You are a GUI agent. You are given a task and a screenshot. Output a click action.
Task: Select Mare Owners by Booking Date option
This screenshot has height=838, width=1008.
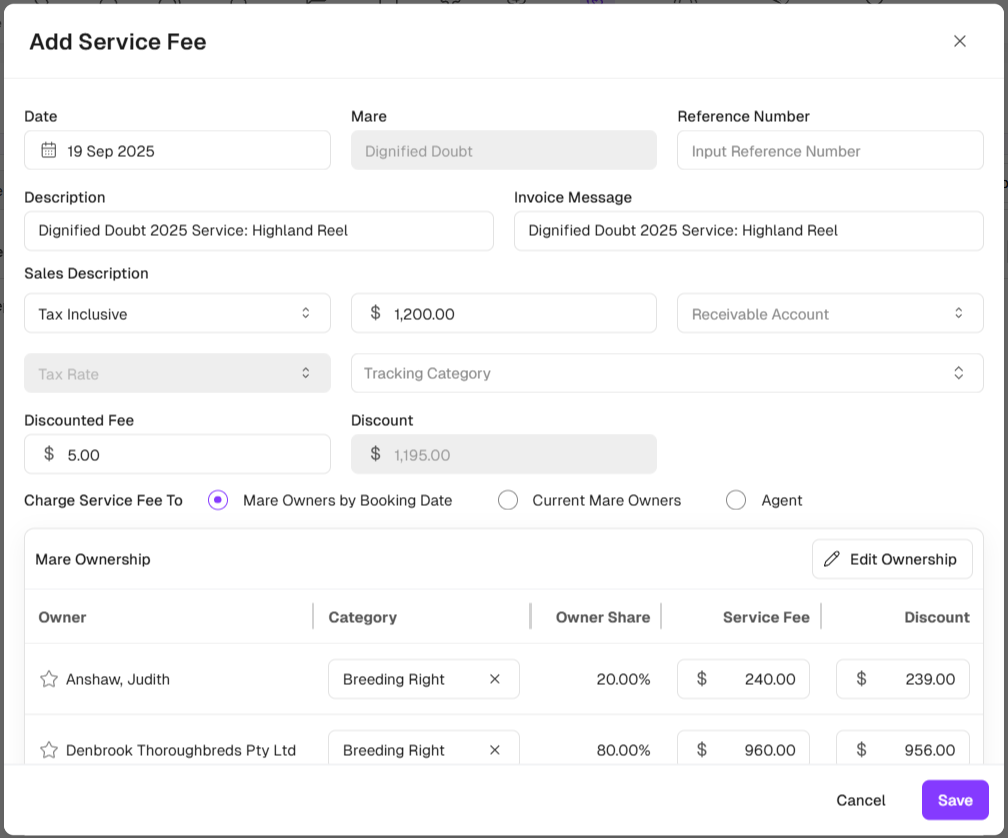click(218, 500)
